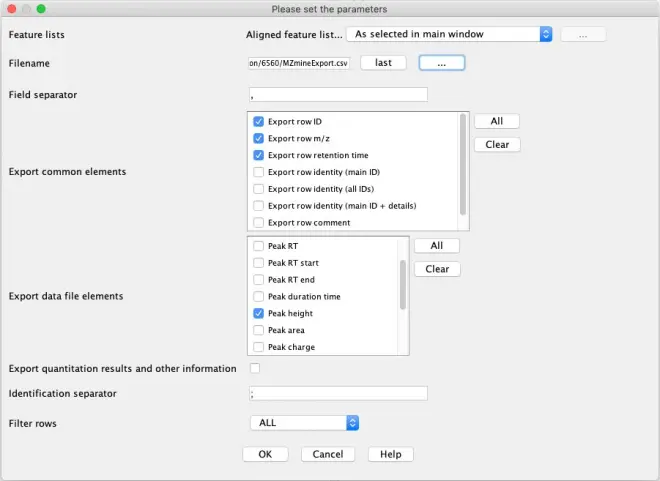Select All common elements

(x=497, y=121)
